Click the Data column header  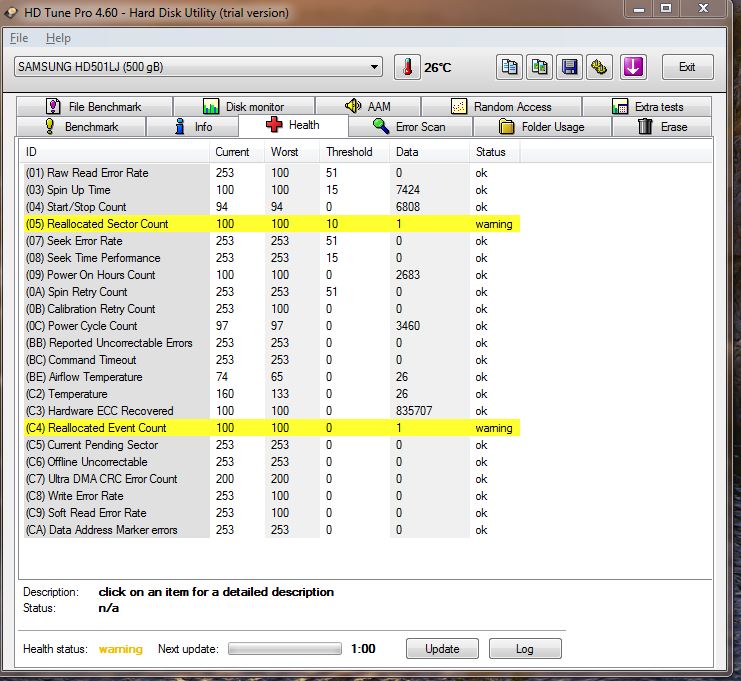pos(430,152)
